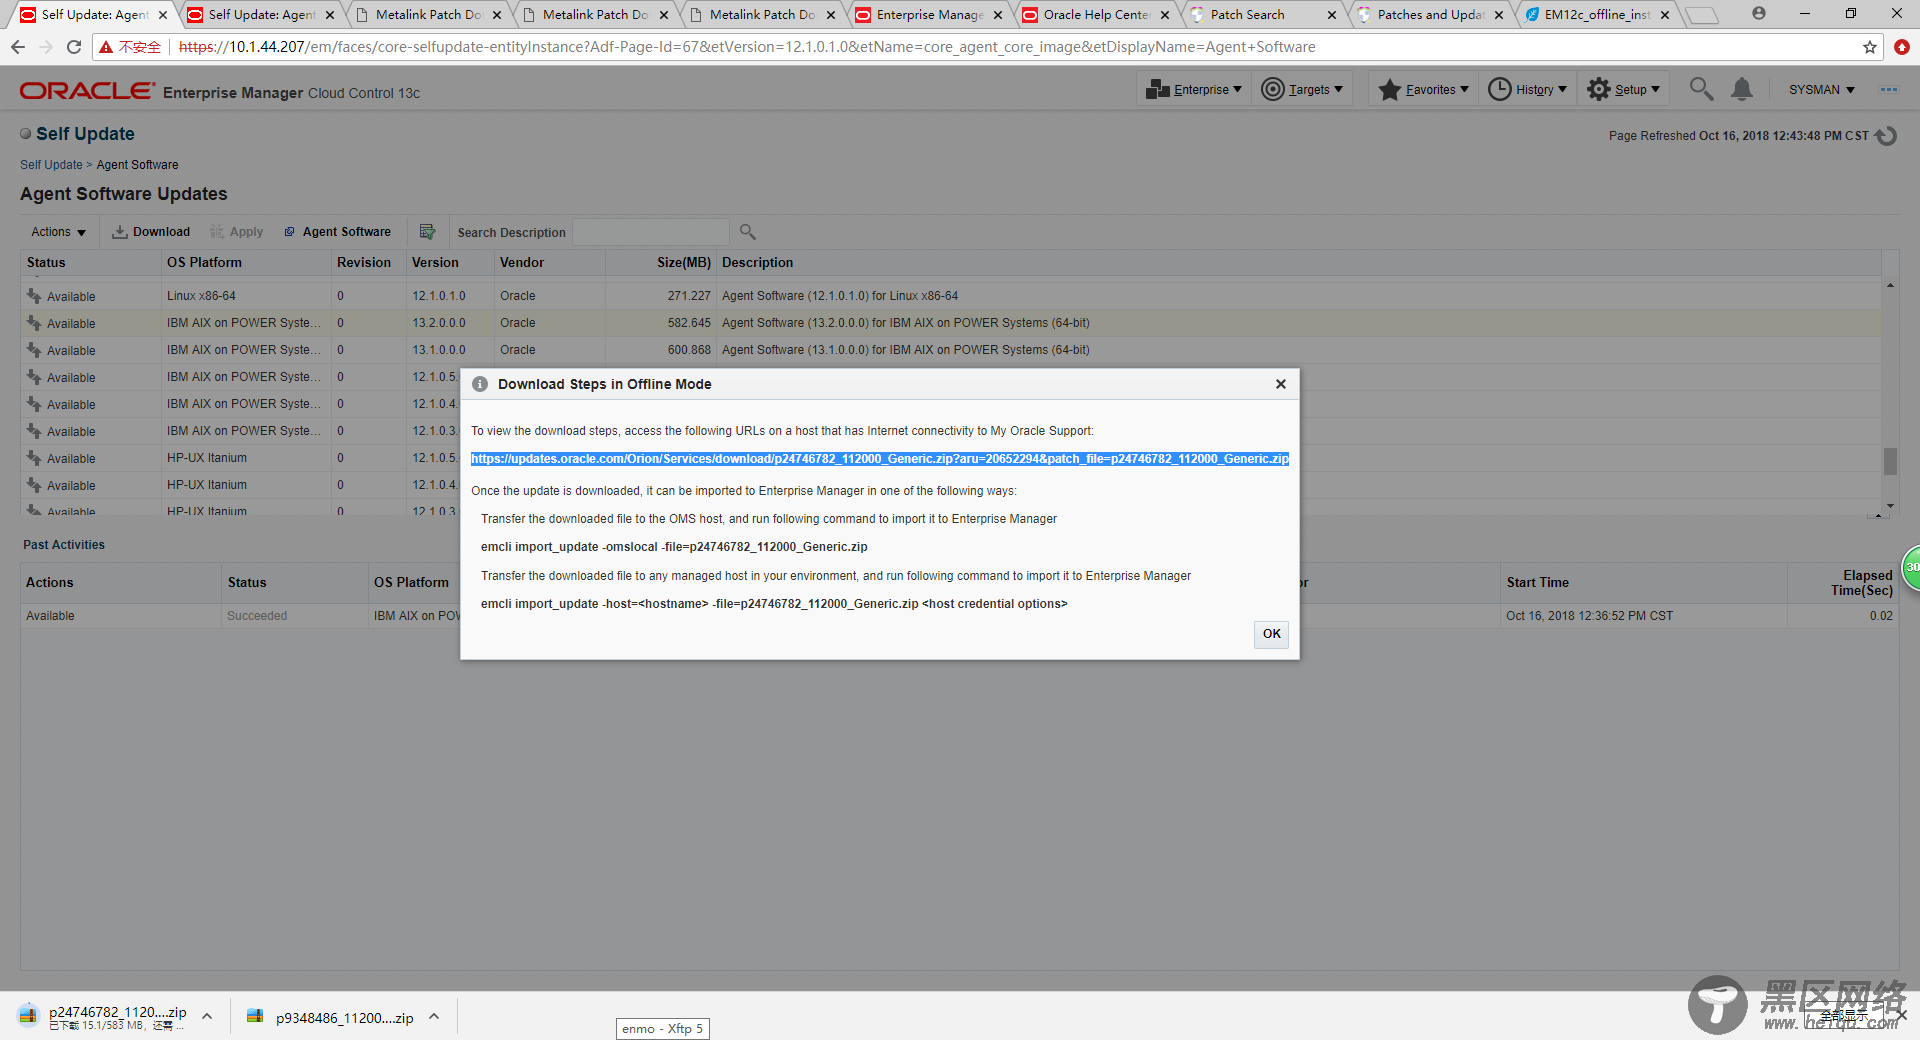The image size is (1920, 1040).
Task: Switch to the Patches and Updates browser tab
Action: tap(1429, 15)
